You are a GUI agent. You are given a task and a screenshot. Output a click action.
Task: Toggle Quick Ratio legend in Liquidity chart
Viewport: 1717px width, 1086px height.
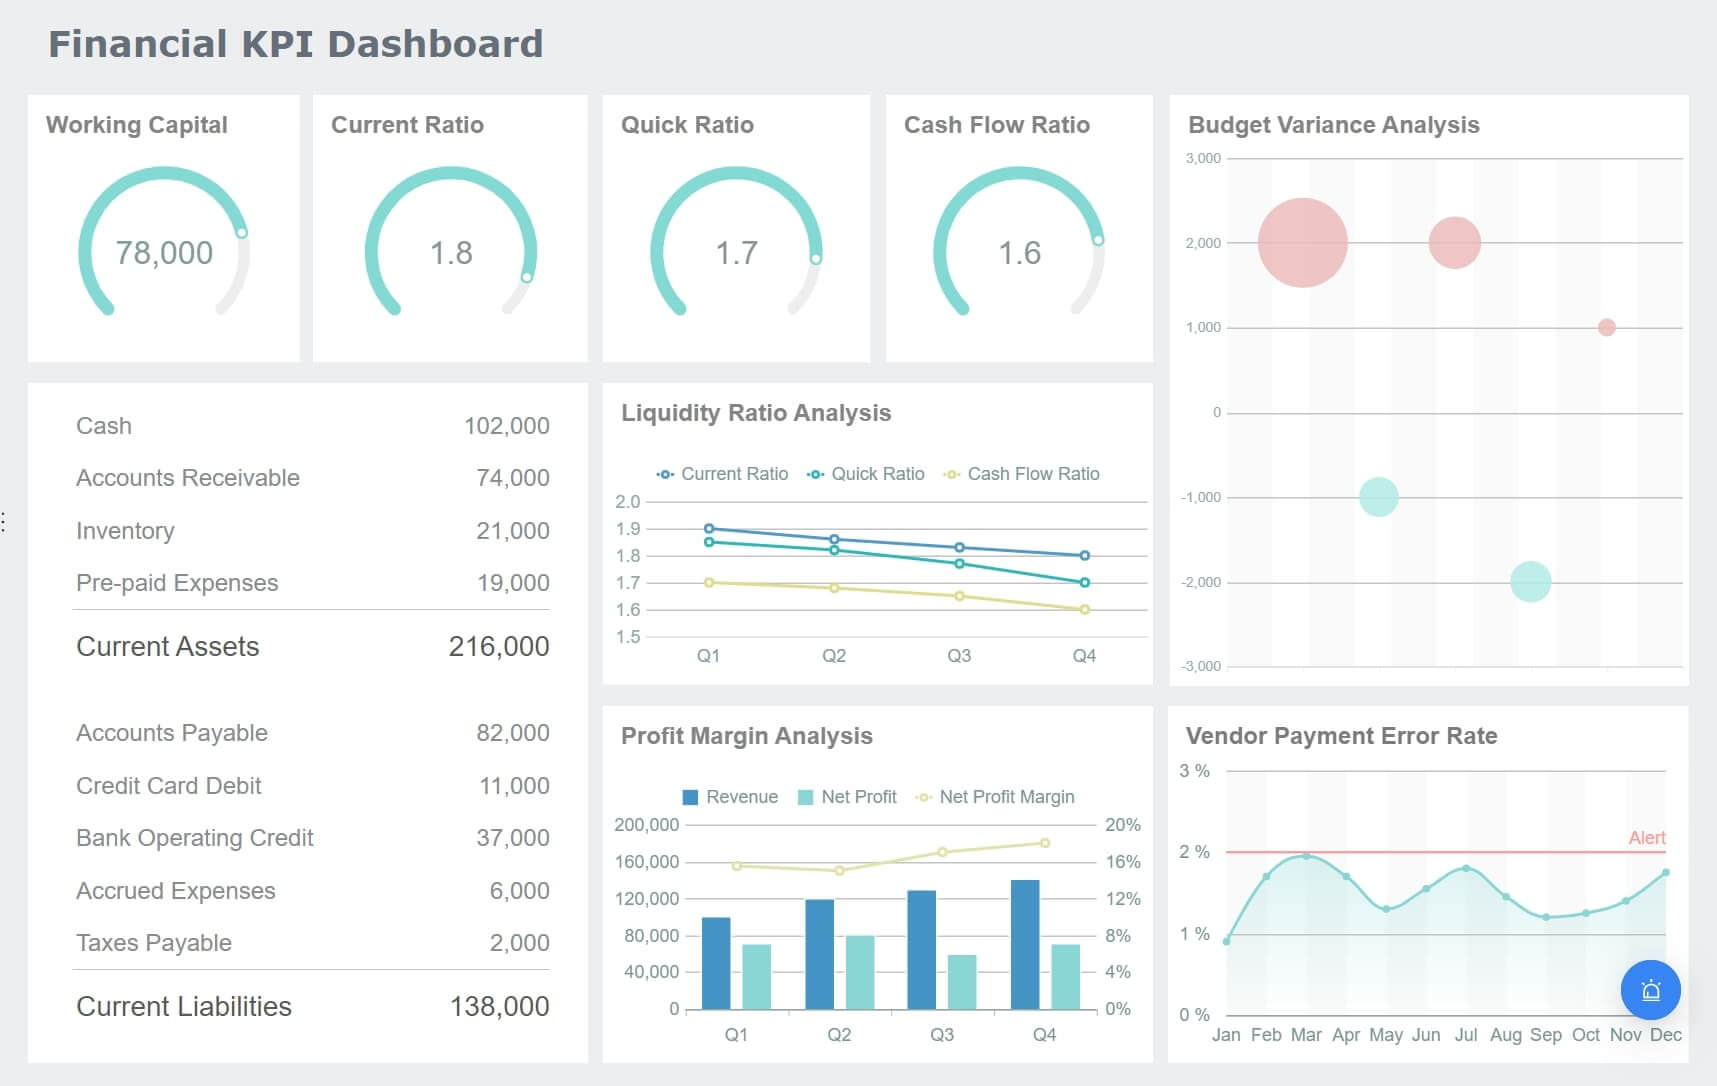(x=866, y=474)
